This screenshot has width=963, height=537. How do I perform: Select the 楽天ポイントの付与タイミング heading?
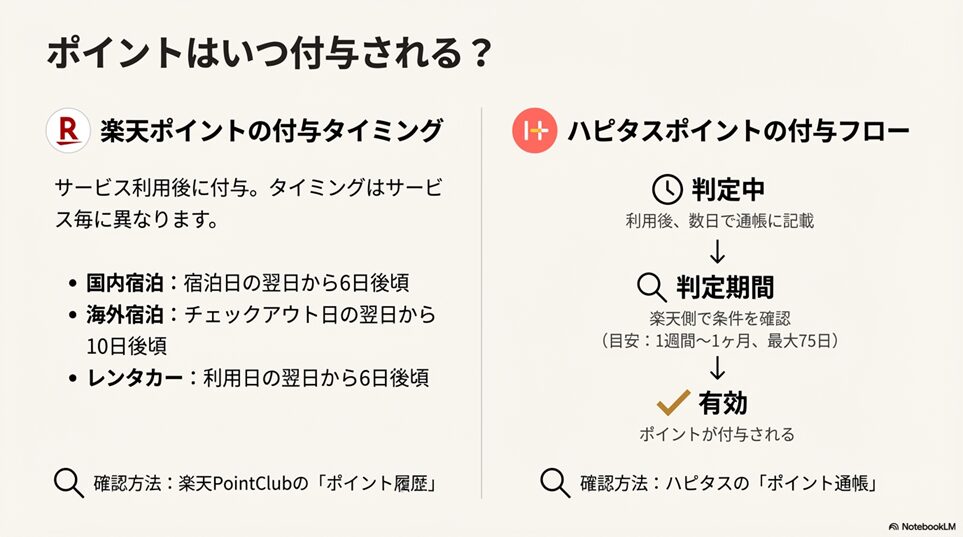click(270, 131)
